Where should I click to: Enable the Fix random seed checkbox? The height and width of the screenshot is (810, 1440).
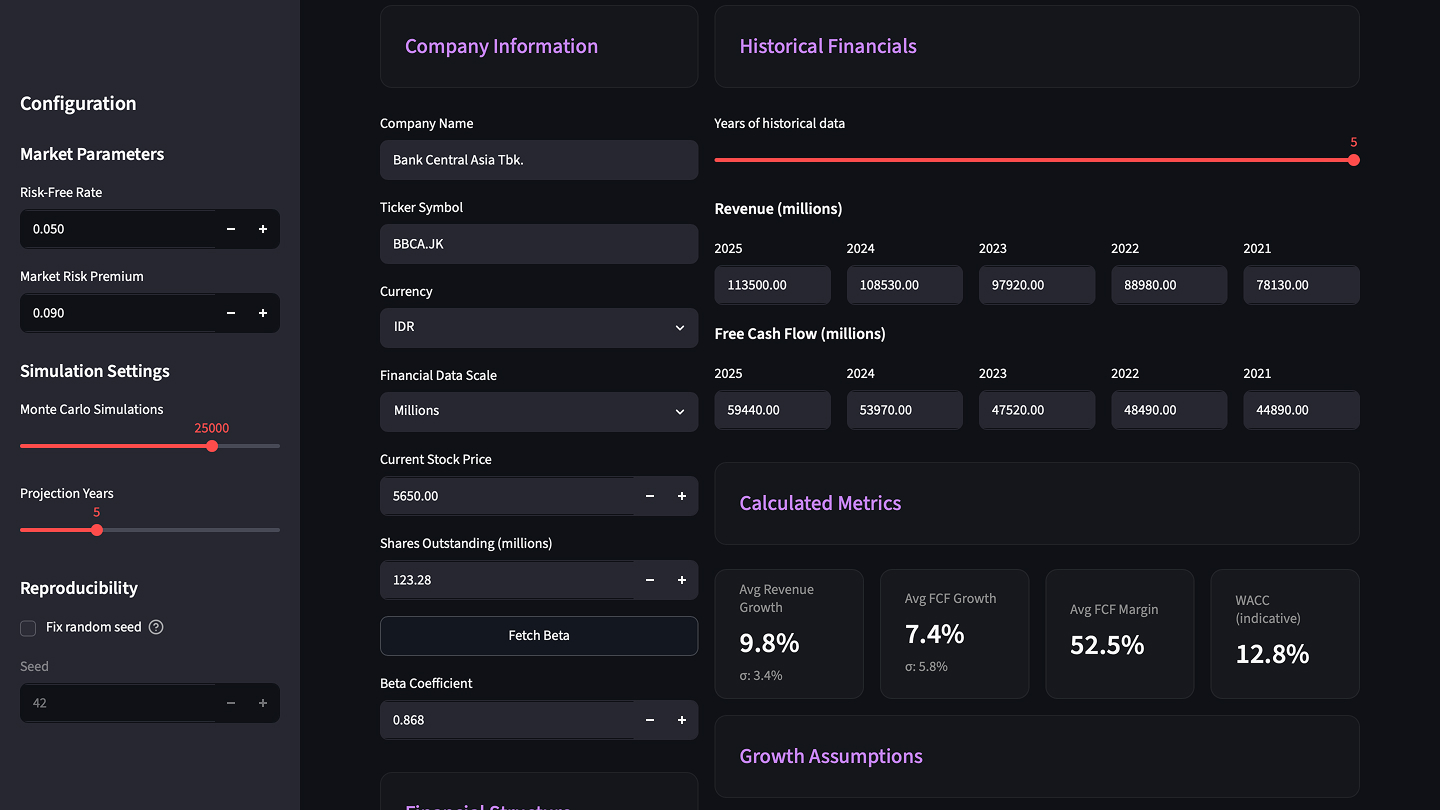tap(28, 627)
